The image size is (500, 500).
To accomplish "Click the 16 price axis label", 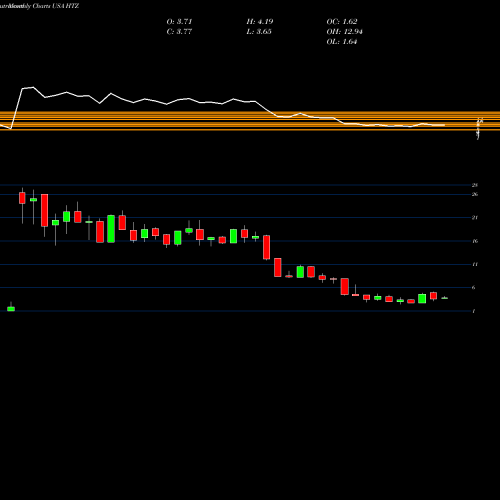I will 475,241.
